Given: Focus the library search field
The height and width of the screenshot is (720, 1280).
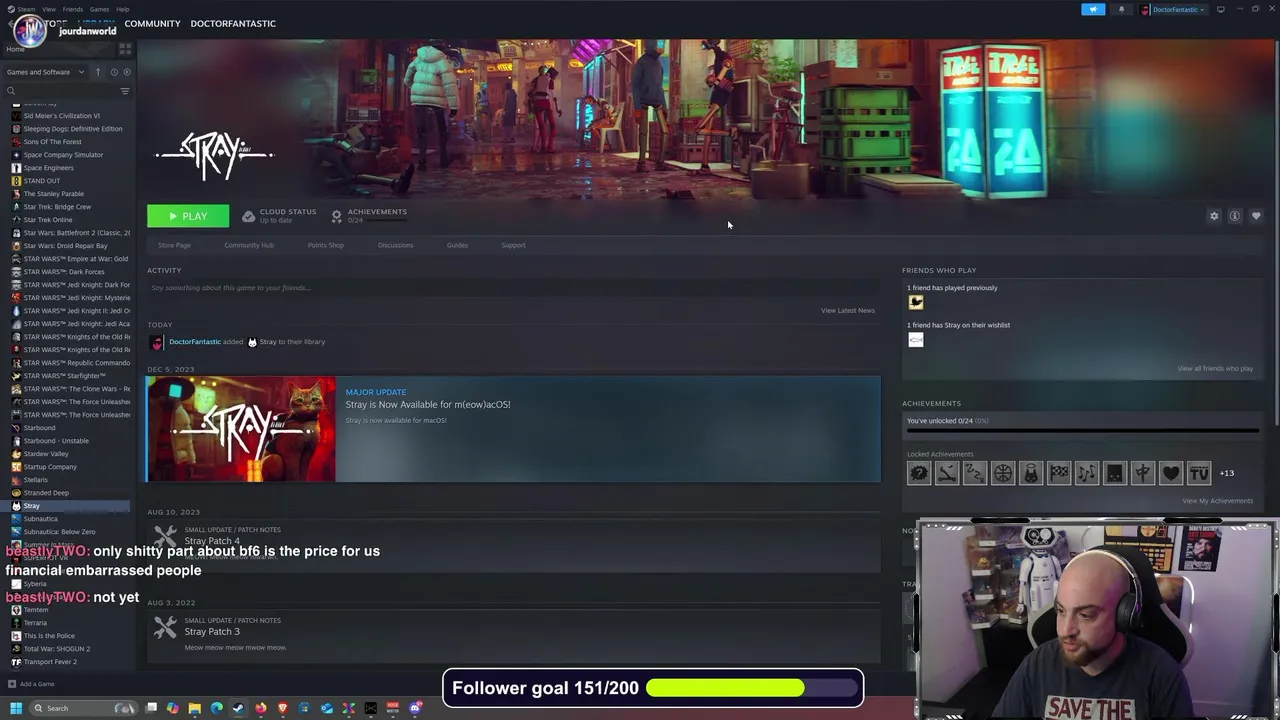Looking at the screenshot, I should click(62, 91).
